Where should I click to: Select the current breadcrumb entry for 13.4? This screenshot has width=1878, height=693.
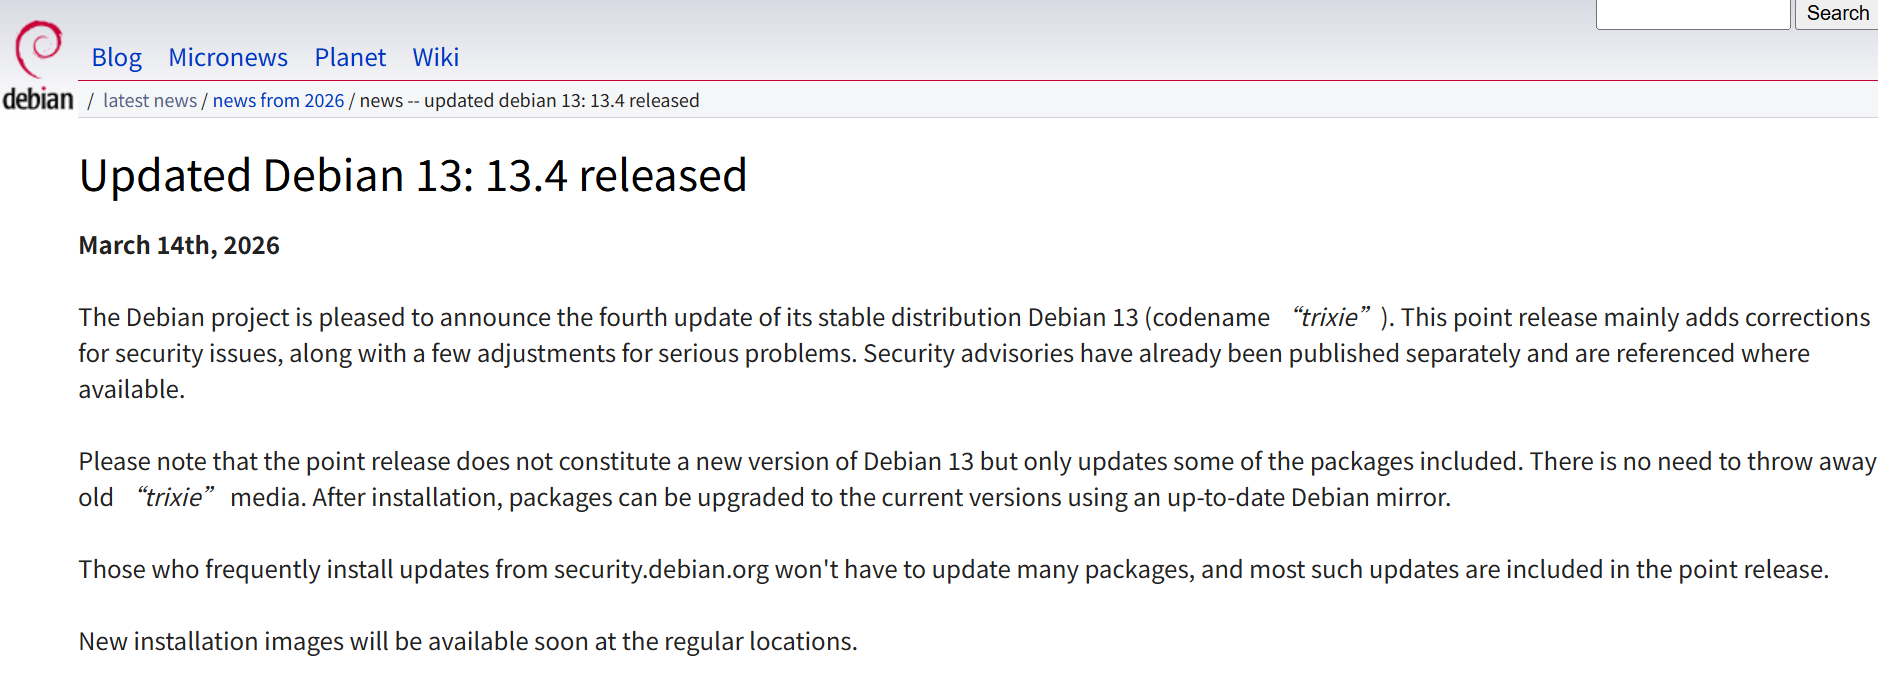(529, 100)
